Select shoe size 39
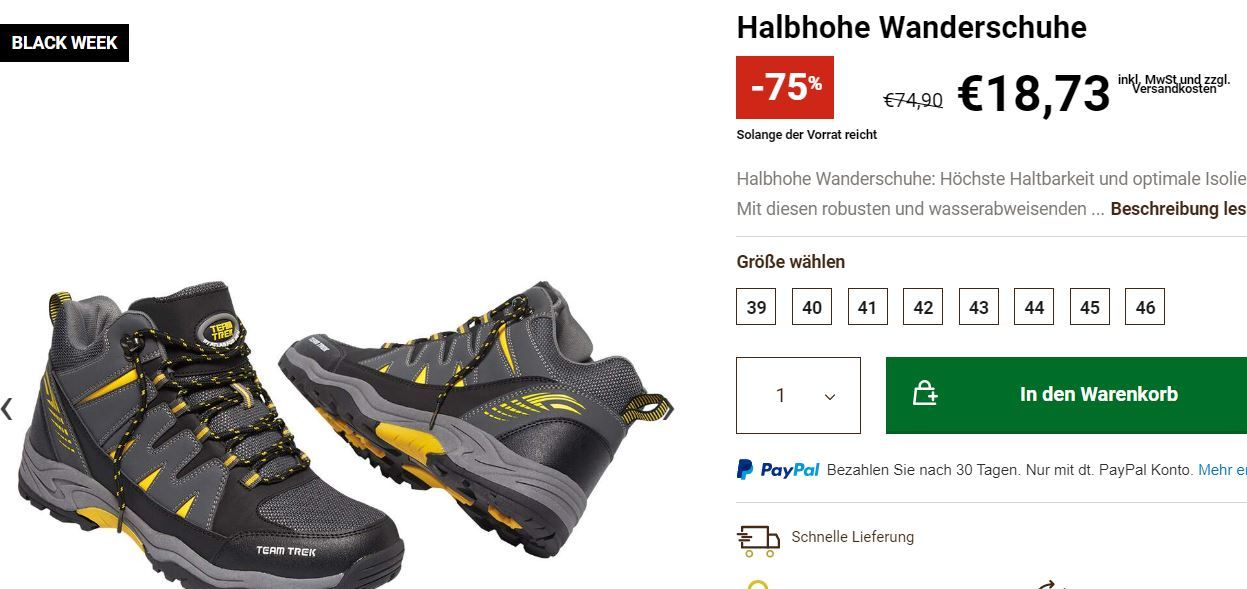This screenshot has width=1247, height=589. (757, 307)
